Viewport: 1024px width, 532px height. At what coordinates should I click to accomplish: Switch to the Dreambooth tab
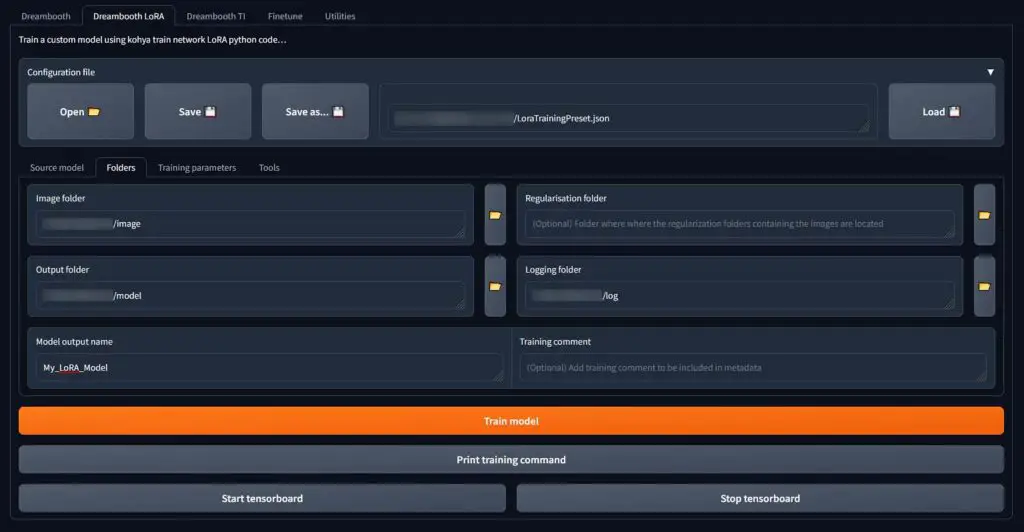point(46,16)
